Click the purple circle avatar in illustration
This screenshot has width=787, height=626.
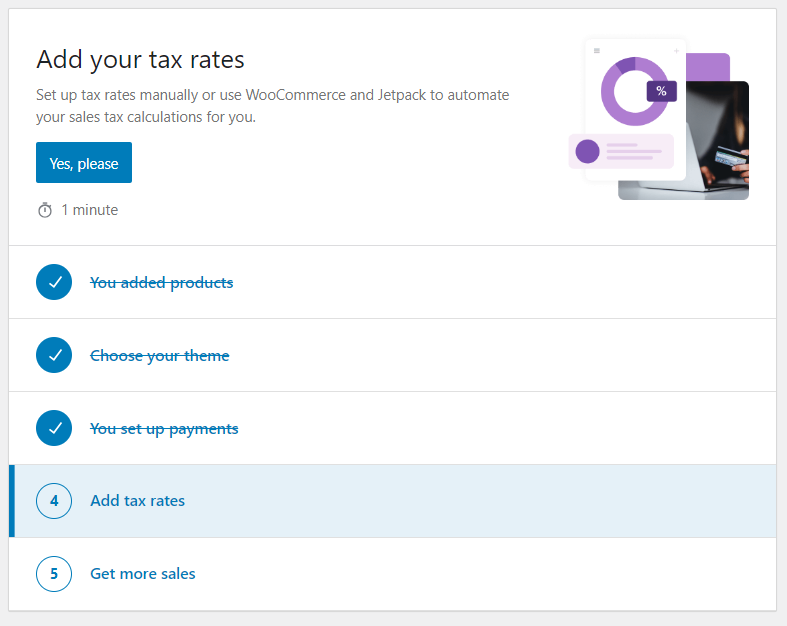point(587,151)
